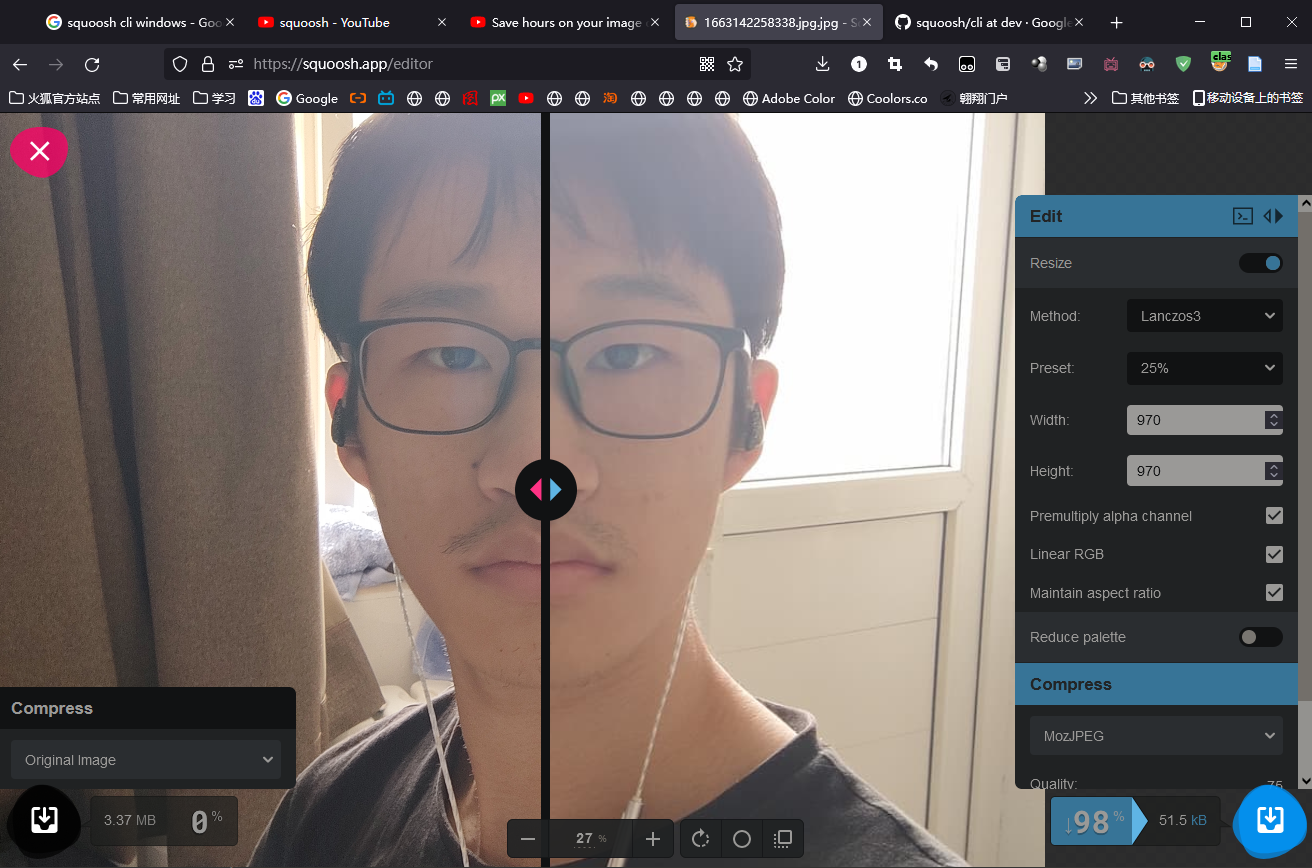This screenshot has width=1312, height=868.
Task: Click the shield tracking protection icon
Action: point(180,64)
